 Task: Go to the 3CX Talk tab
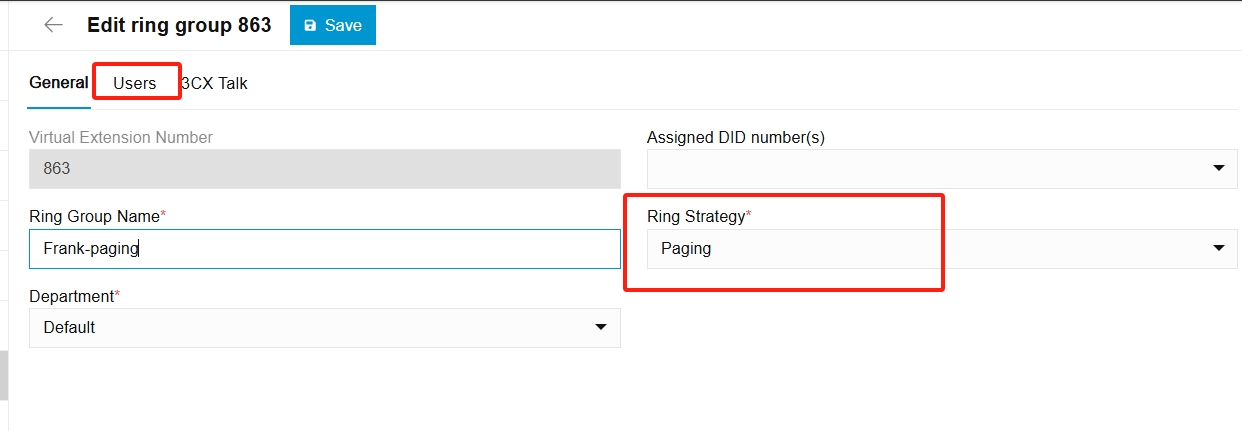(x=215, y=84)
